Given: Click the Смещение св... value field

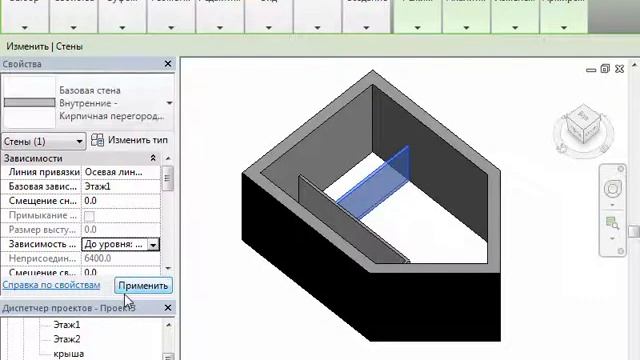Looking at the screenshot, I should point(121,272).
